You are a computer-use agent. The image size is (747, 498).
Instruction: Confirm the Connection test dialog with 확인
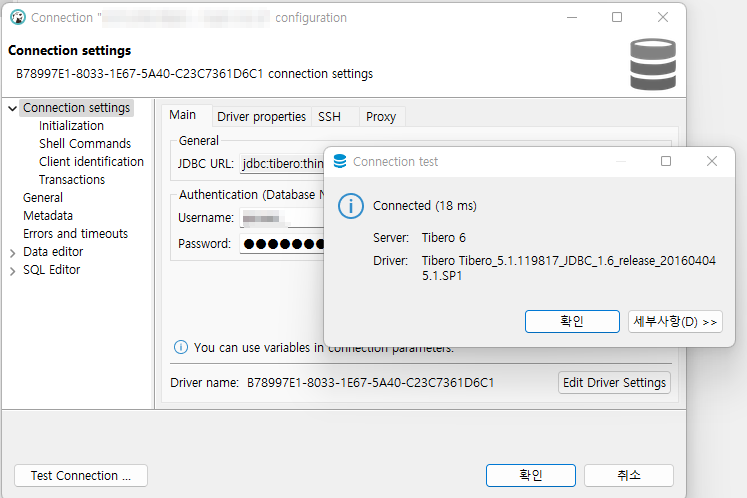coord(572,322)
